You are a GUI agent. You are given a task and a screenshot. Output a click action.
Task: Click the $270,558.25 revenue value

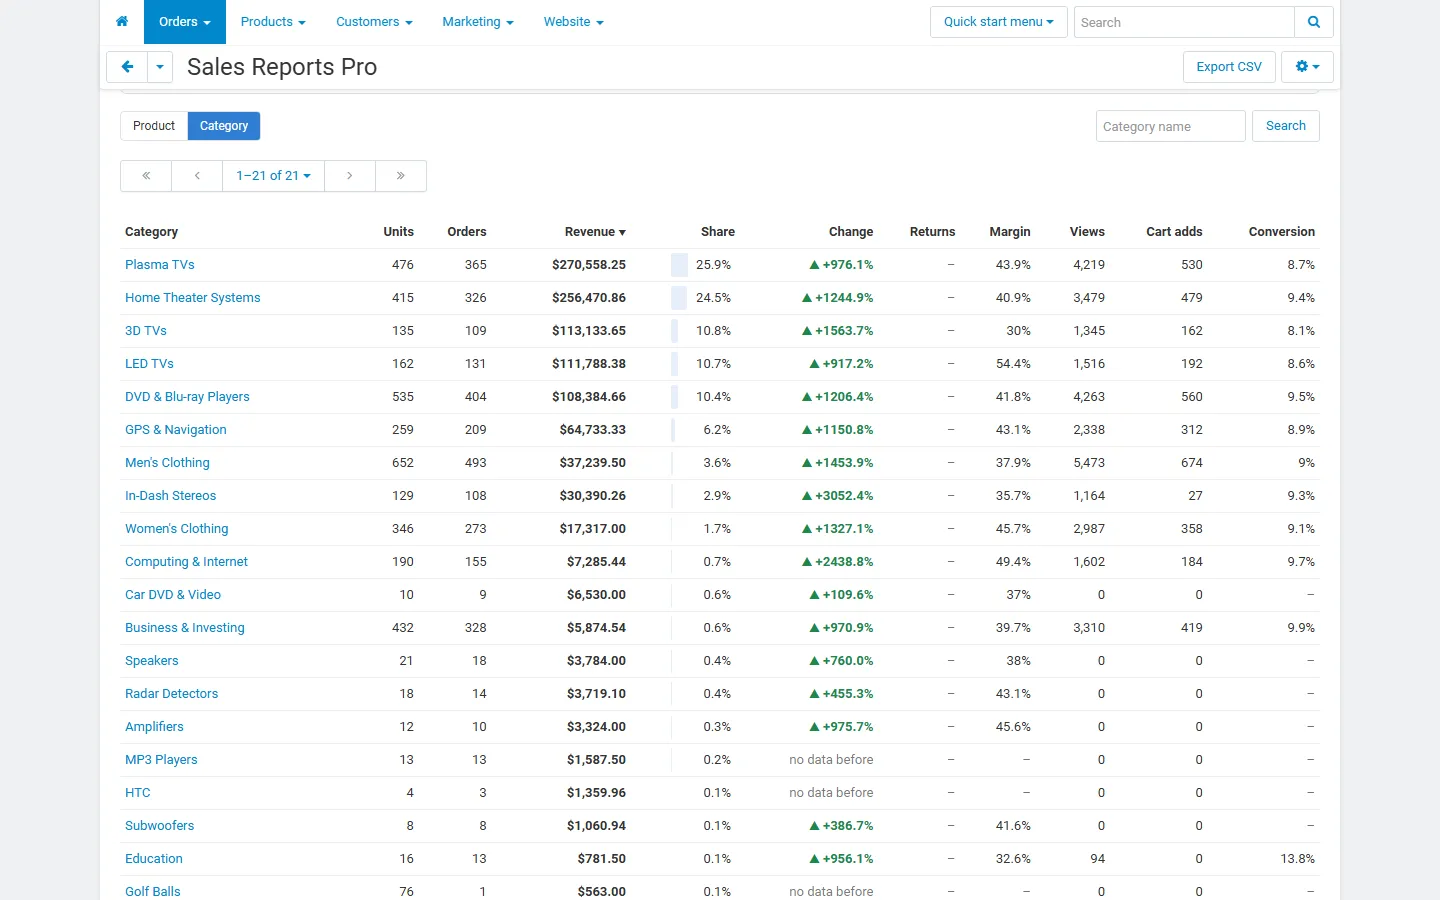point(589,265)
